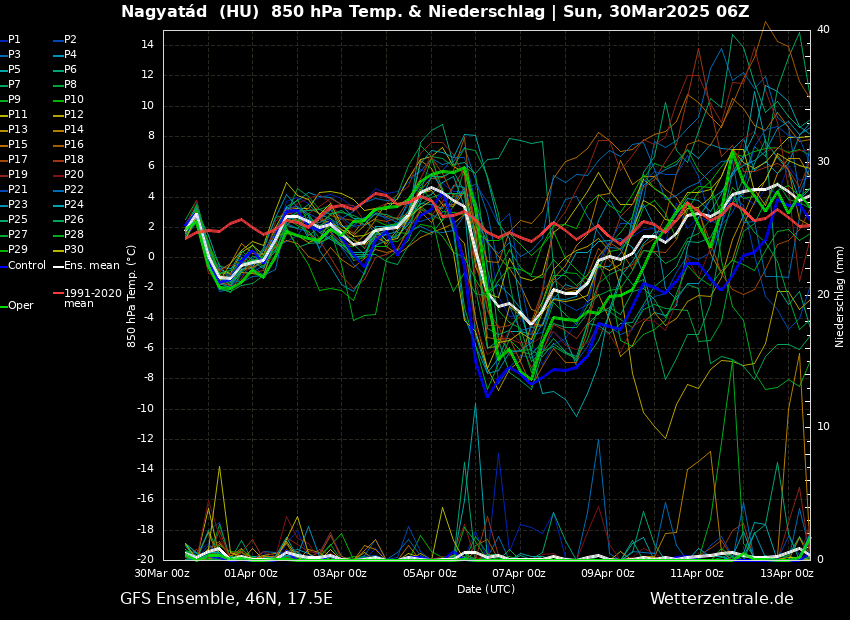Click the 30Mar 00z date tick
This screenshot has height=620, width=850.
click(163, 574)
